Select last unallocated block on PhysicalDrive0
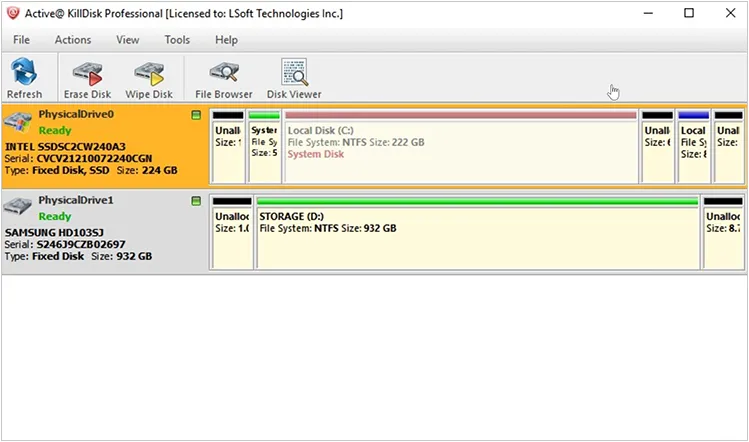This screenshot has width=749, height=442. [x=729, y=146]
